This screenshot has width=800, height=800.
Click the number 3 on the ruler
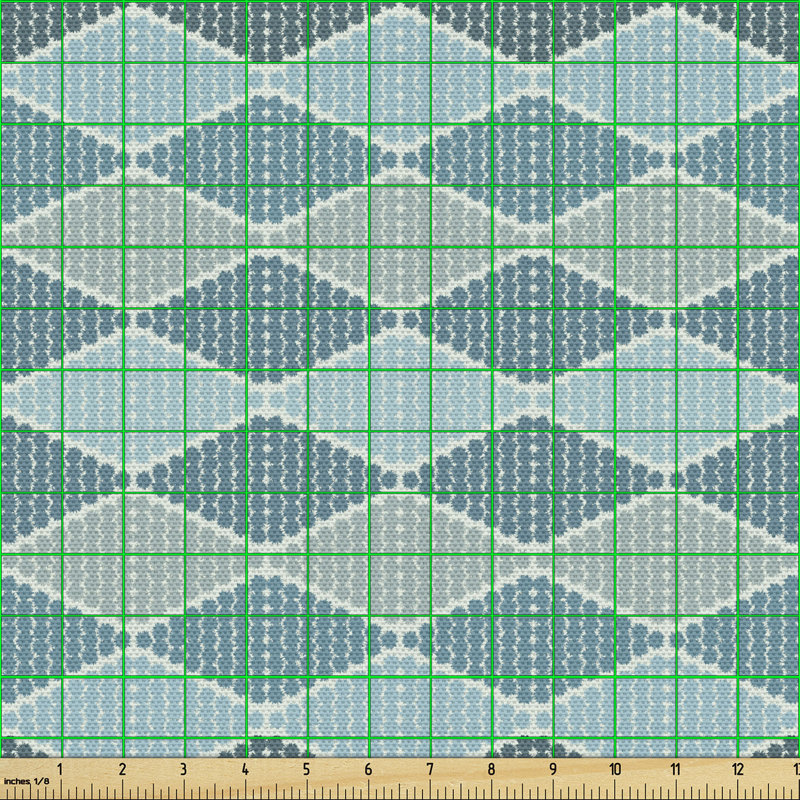[x=183, y=769]
